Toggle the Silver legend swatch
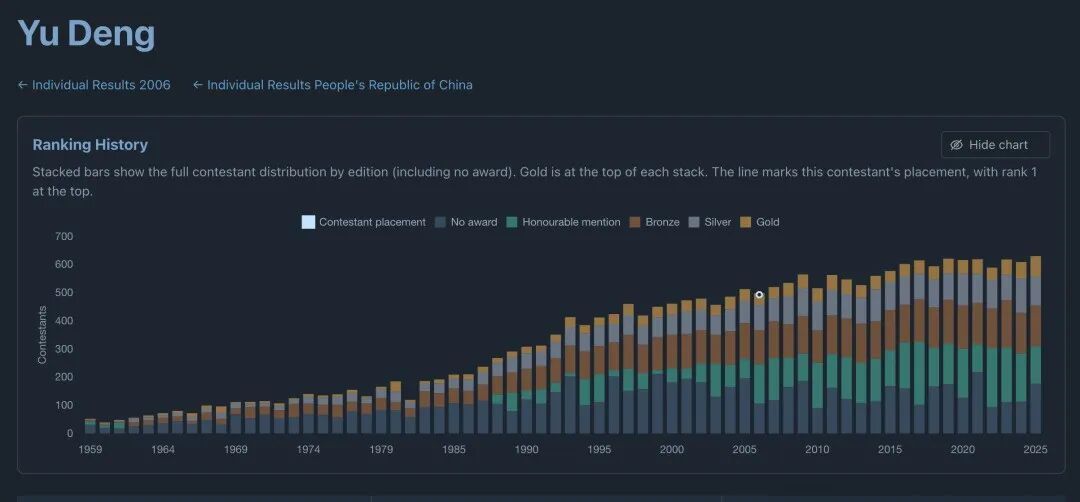 point(694,222)
